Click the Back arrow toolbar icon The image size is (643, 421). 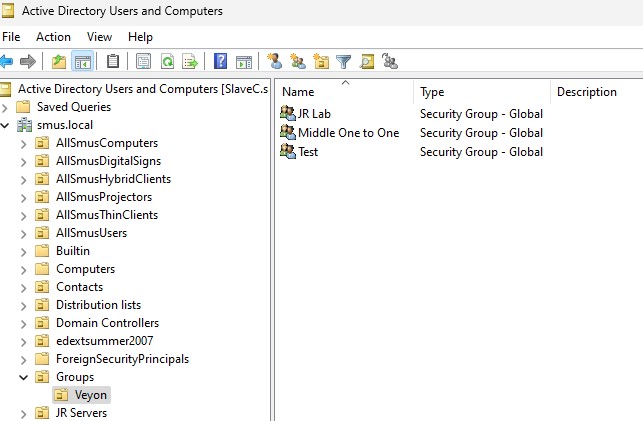pos(6,61)
